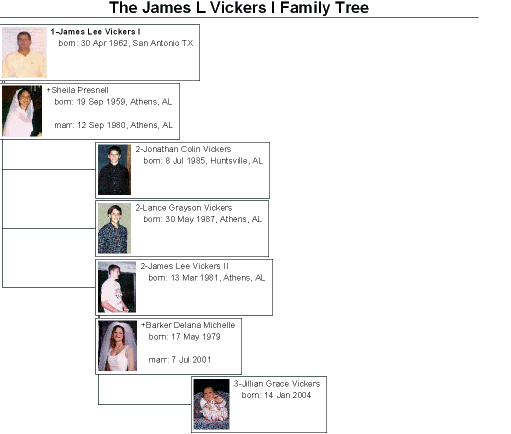
Task: Select 2-Lance Grayson Vickers name
Action: [184, 208]
